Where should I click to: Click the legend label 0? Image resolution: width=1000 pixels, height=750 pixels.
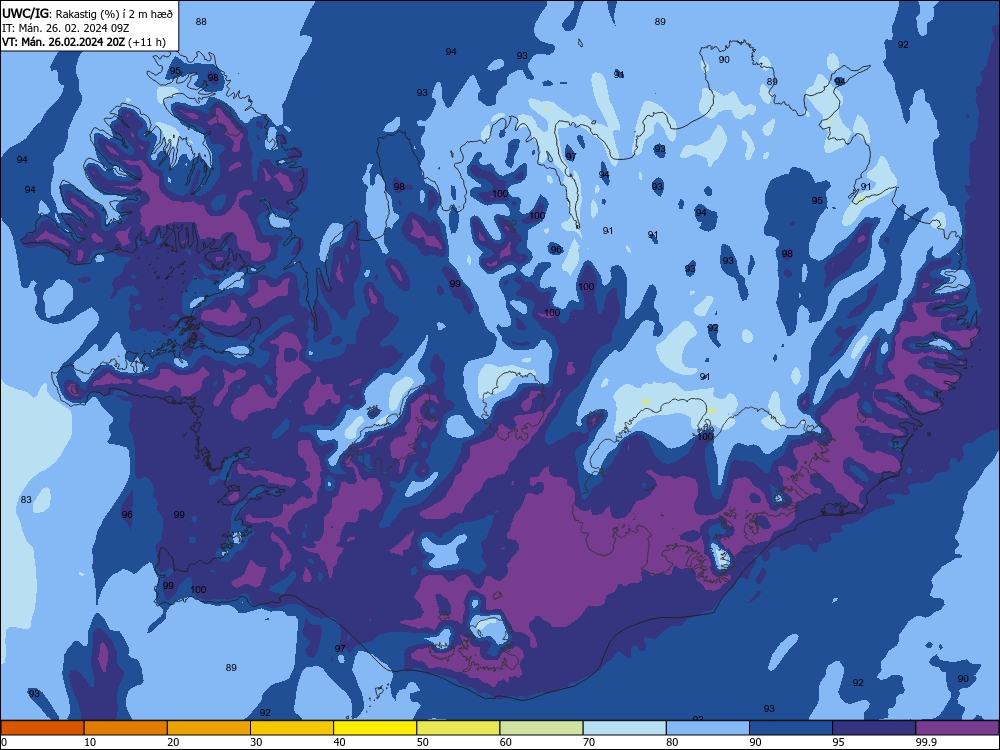4,742
